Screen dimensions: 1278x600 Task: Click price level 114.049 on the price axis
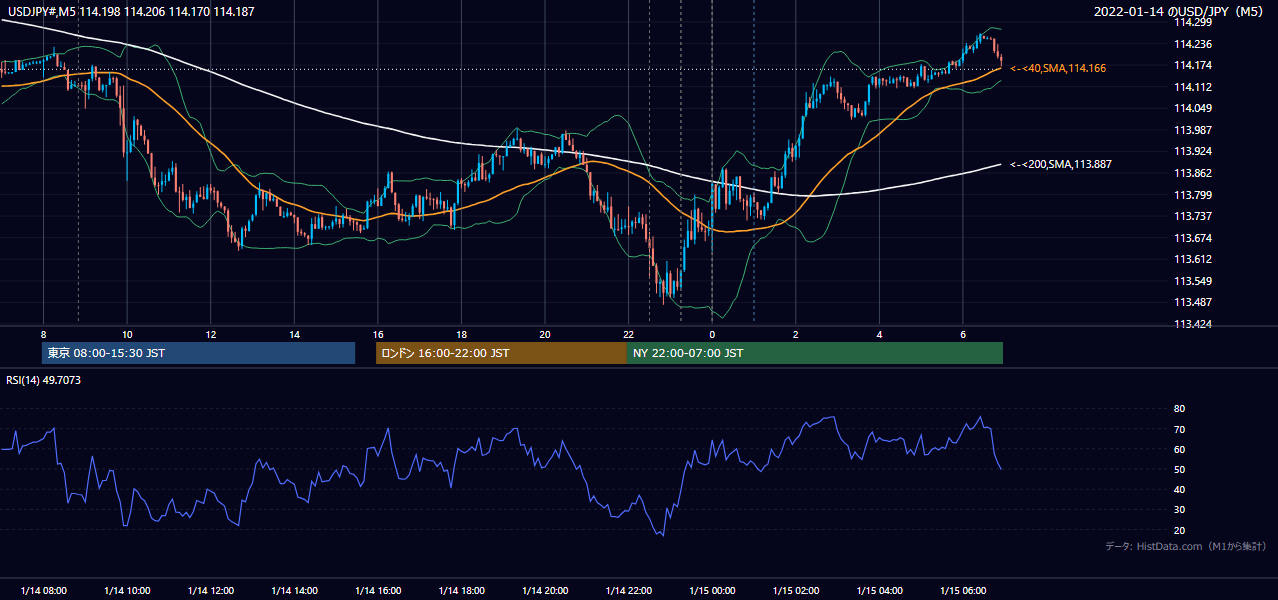(x=1194, y=108)
